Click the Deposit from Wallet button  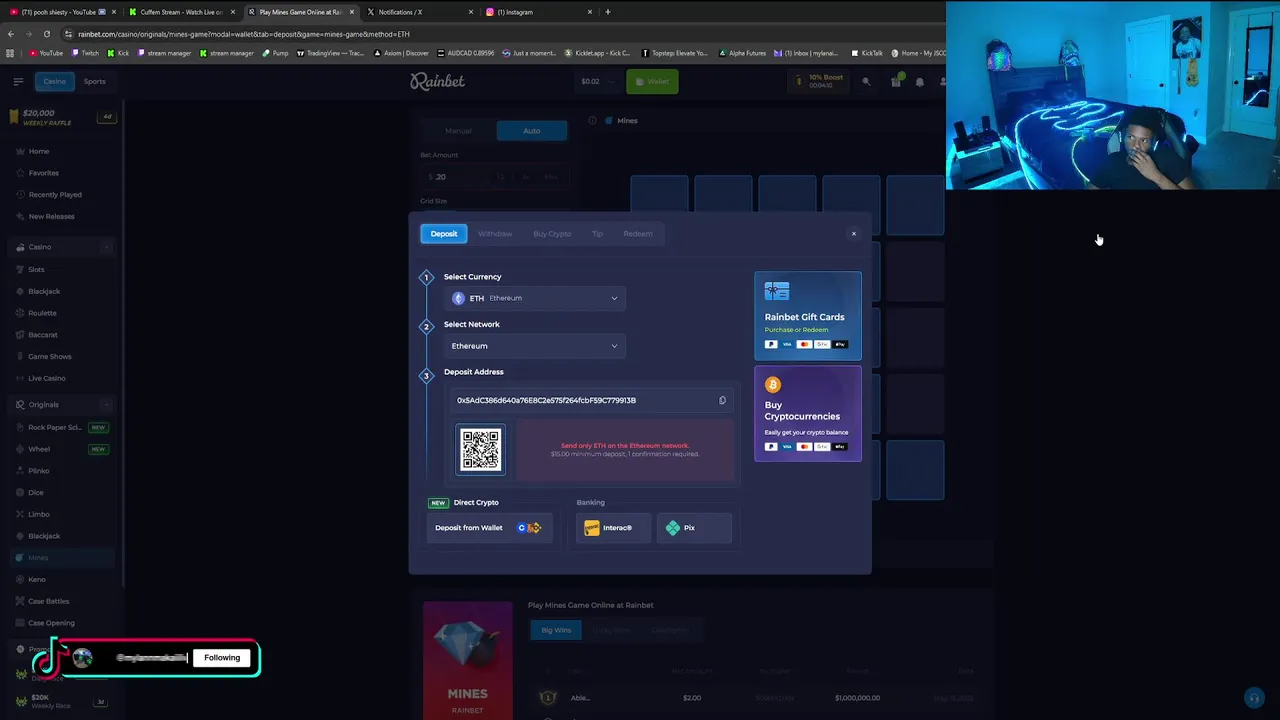489,528
